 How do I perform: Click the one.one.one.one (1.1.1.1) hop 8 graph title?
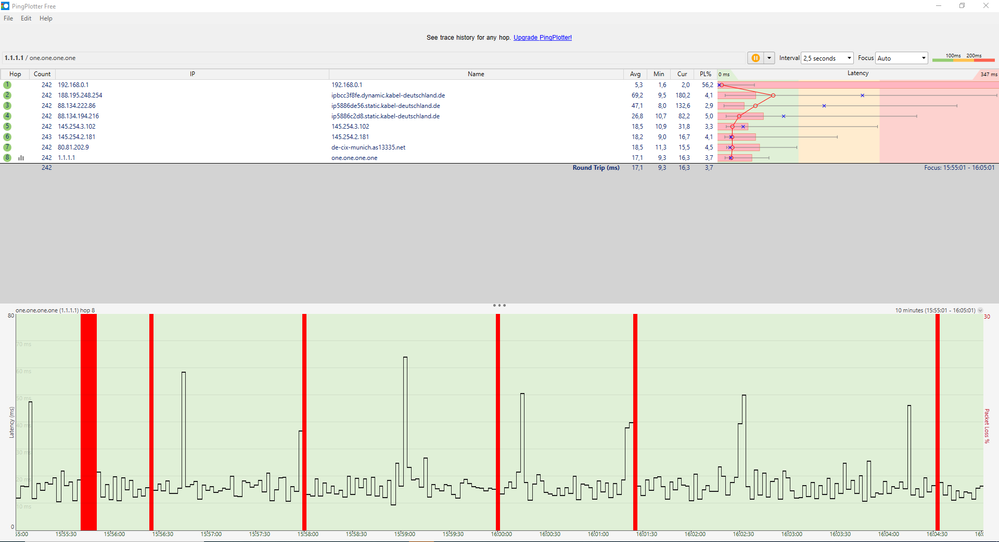pyautogui.click(x=55, y=310)
